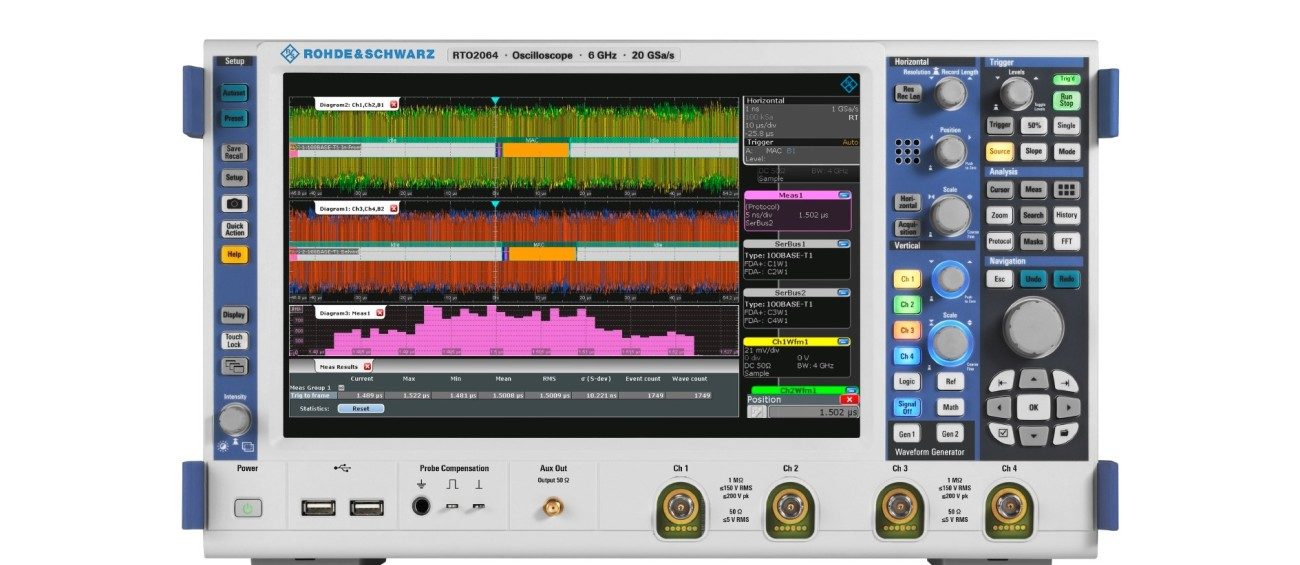Click the Res Rec Len key
This screenshot has height=565, width=1300.
pyautogui.click(x=908, y=93)
